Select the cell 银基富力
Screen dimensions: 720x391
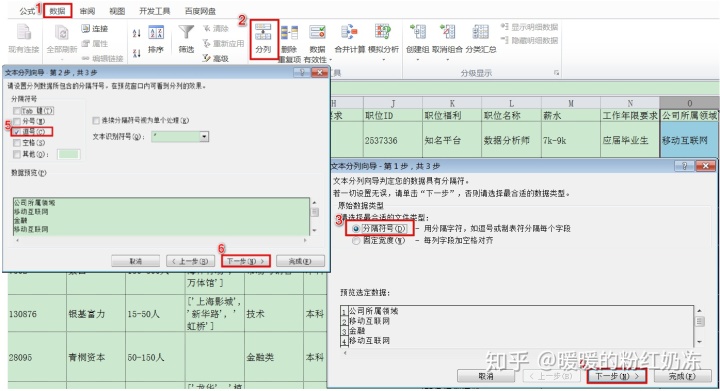[96, 314]
